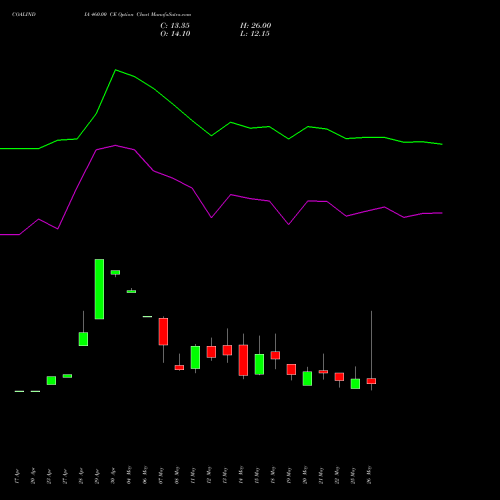Click the high value H: 26.00

[255, 26]
